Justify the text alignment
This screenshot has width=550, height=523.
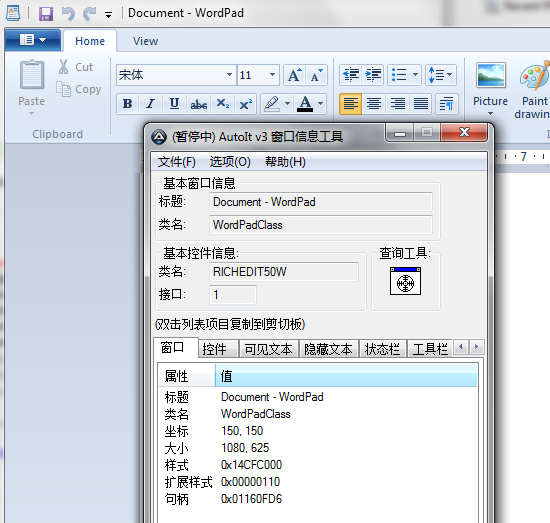tap(421, 103)
